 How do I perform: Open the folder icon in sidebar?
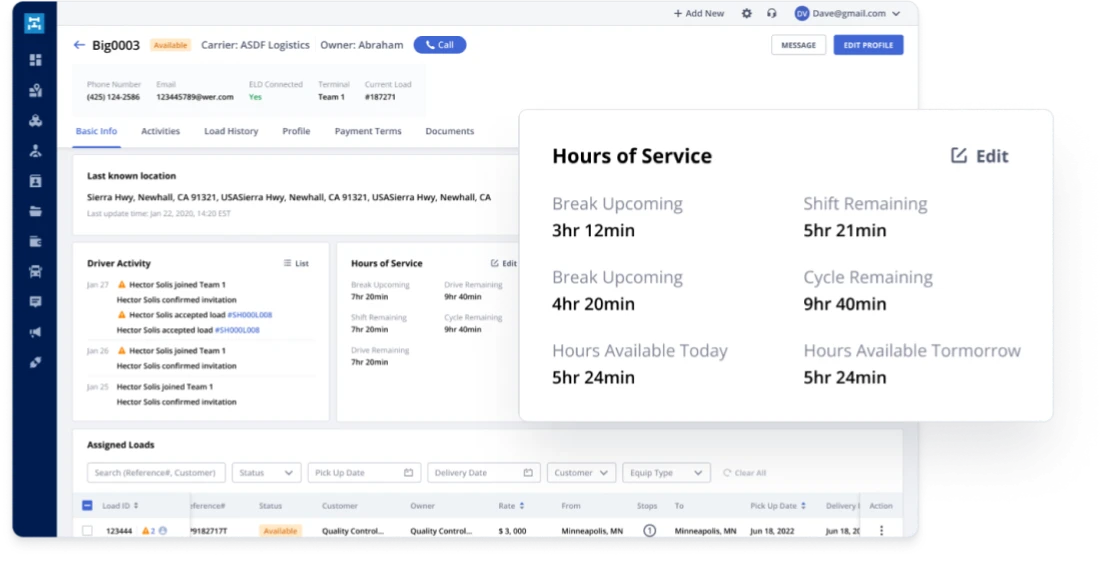36,211
